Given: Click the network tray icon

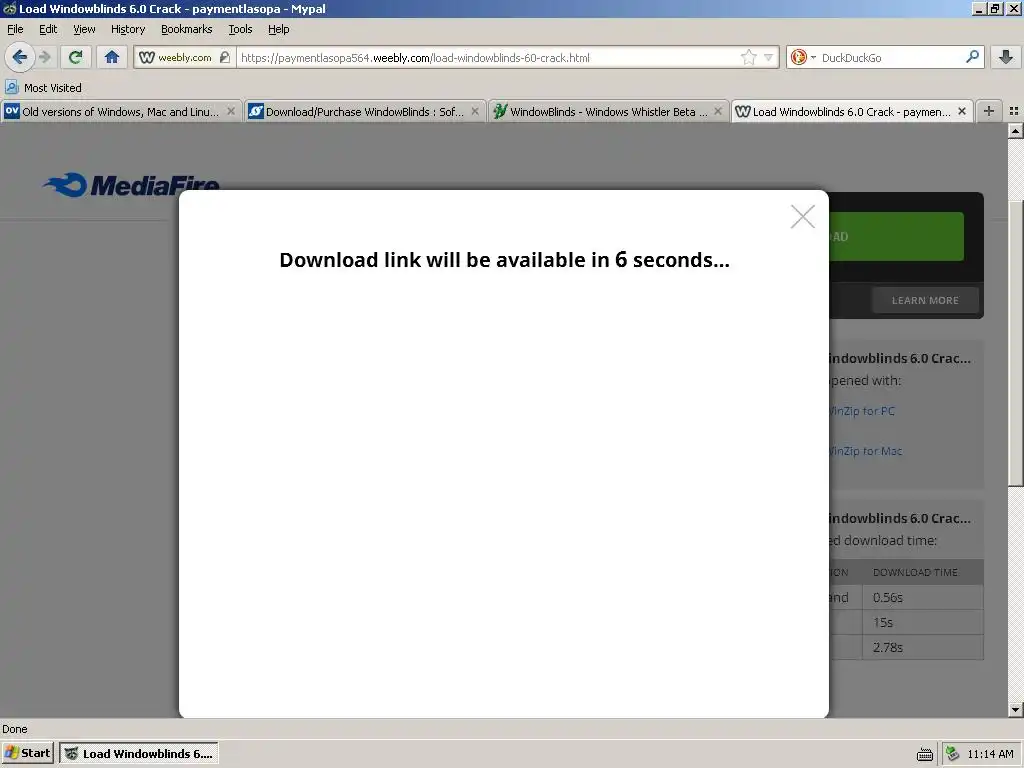Looking at the screenshot, I should pos(953,754).
